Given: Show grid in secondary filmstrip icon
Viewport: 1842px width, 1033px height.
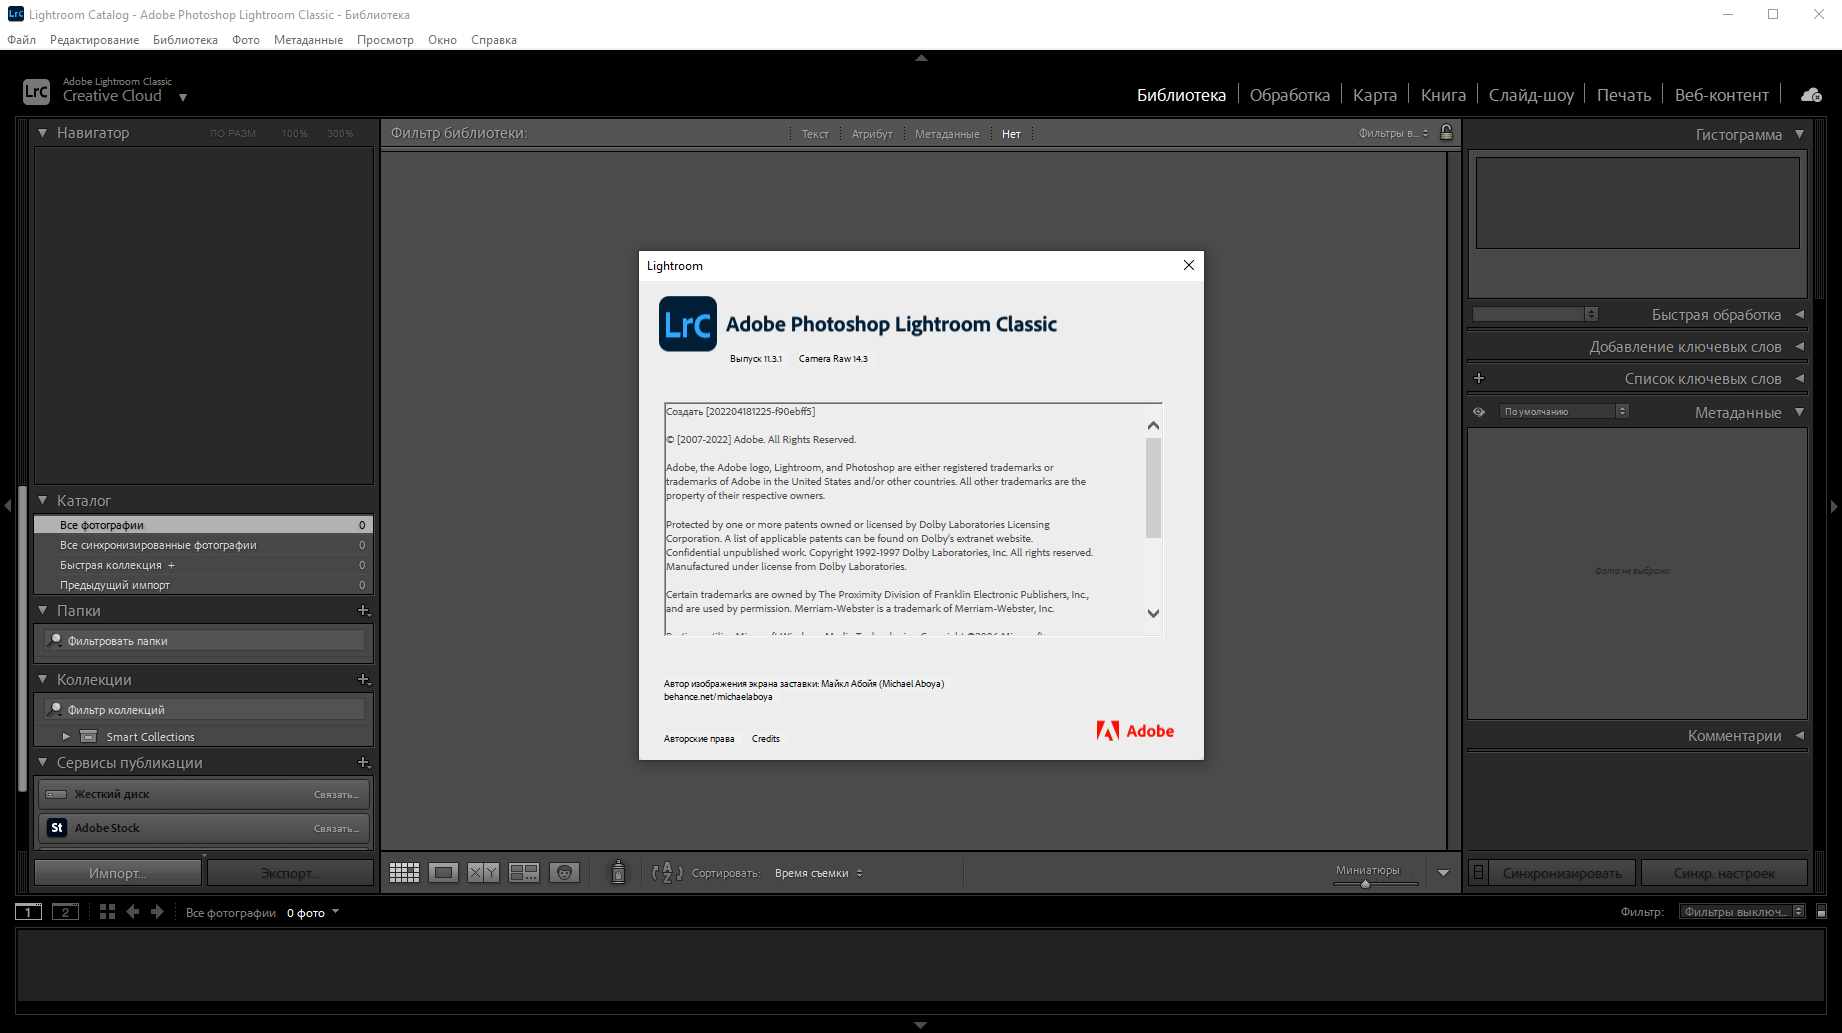Looking at the screenshot, I should tap(107, 912).
